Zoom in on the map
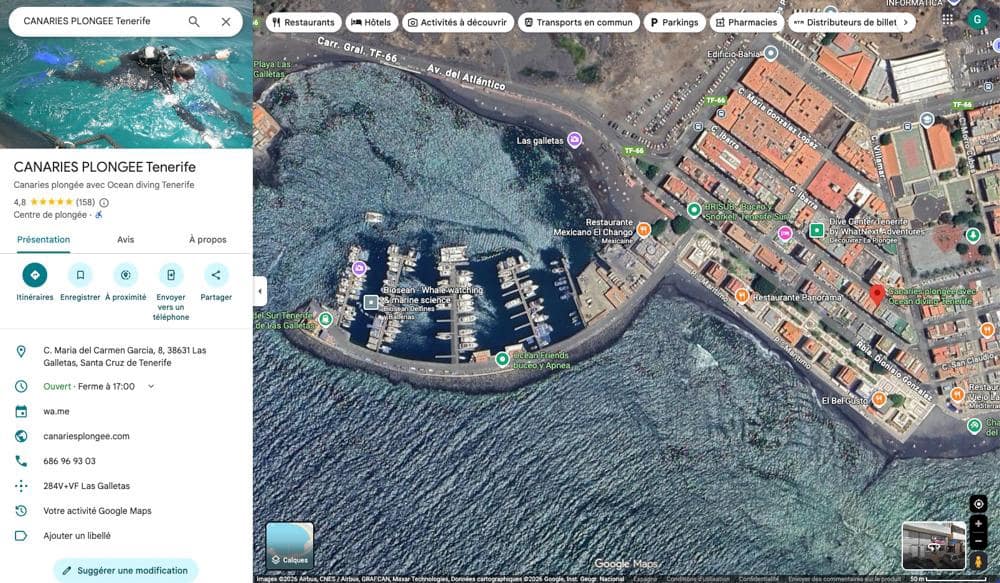 coord(978,524)
